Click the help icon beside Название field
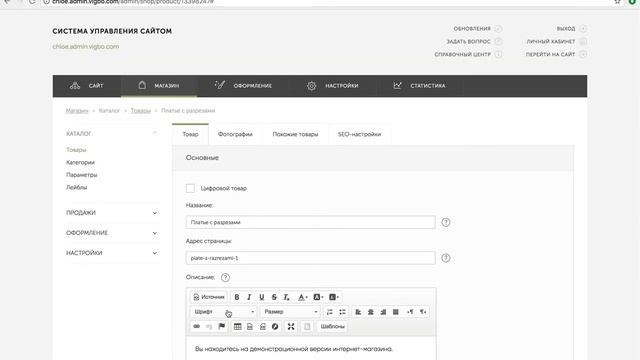Viewport: 640px width, 360px height. 446,222
